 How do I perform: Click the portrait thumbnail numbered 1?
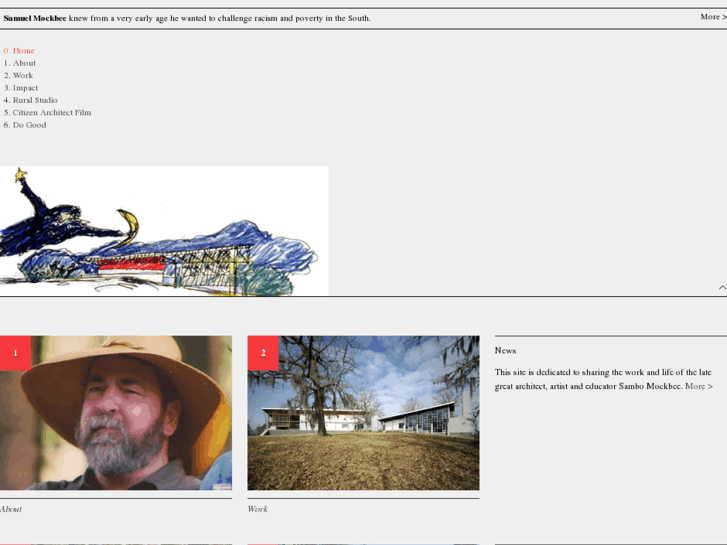[x=116, y=413]
